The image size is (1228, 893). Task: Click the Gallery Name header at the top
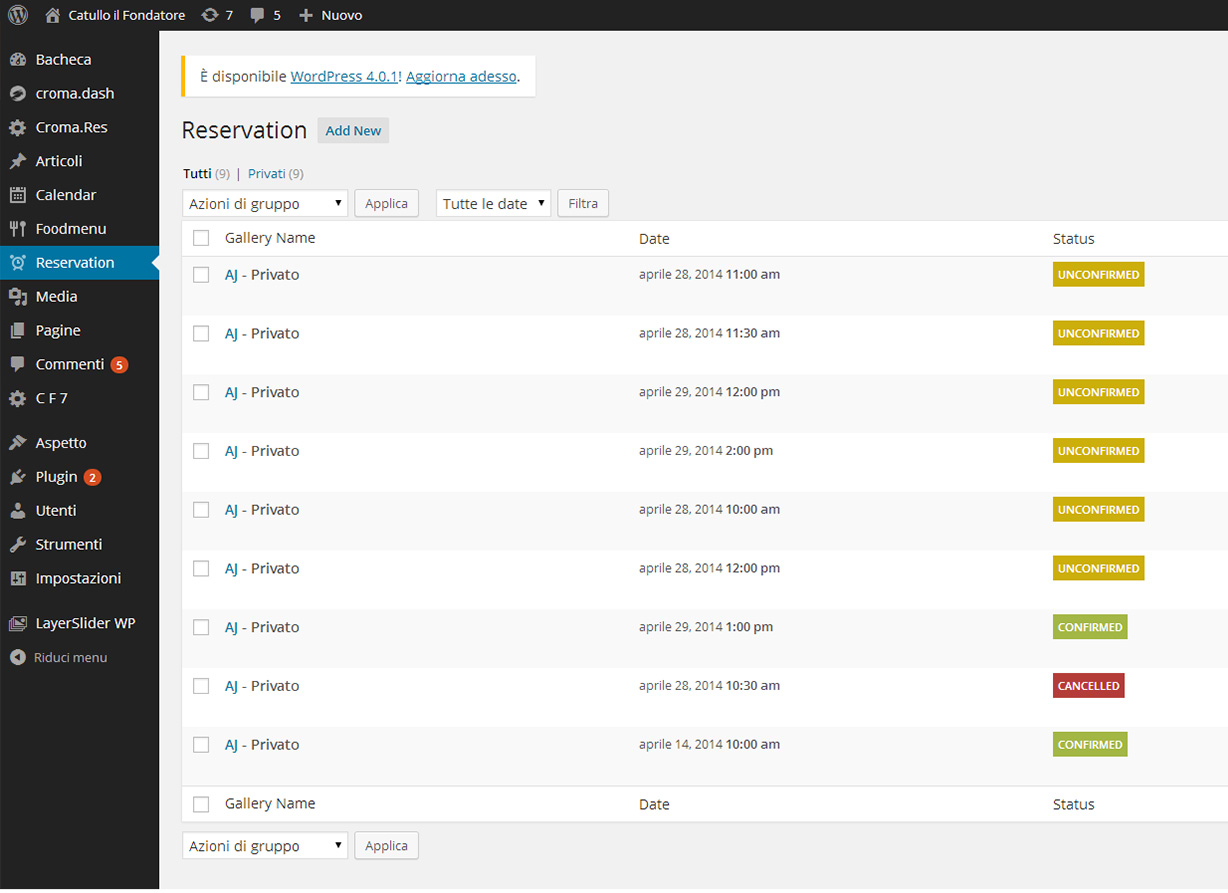tap(270, 238)
